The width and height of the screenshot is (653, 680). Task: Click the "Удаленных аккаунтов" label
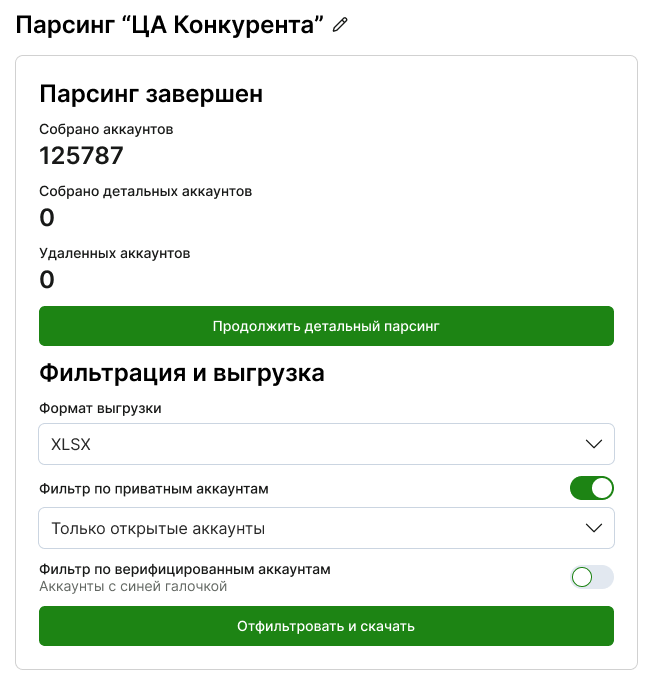(x=114, y=253)
